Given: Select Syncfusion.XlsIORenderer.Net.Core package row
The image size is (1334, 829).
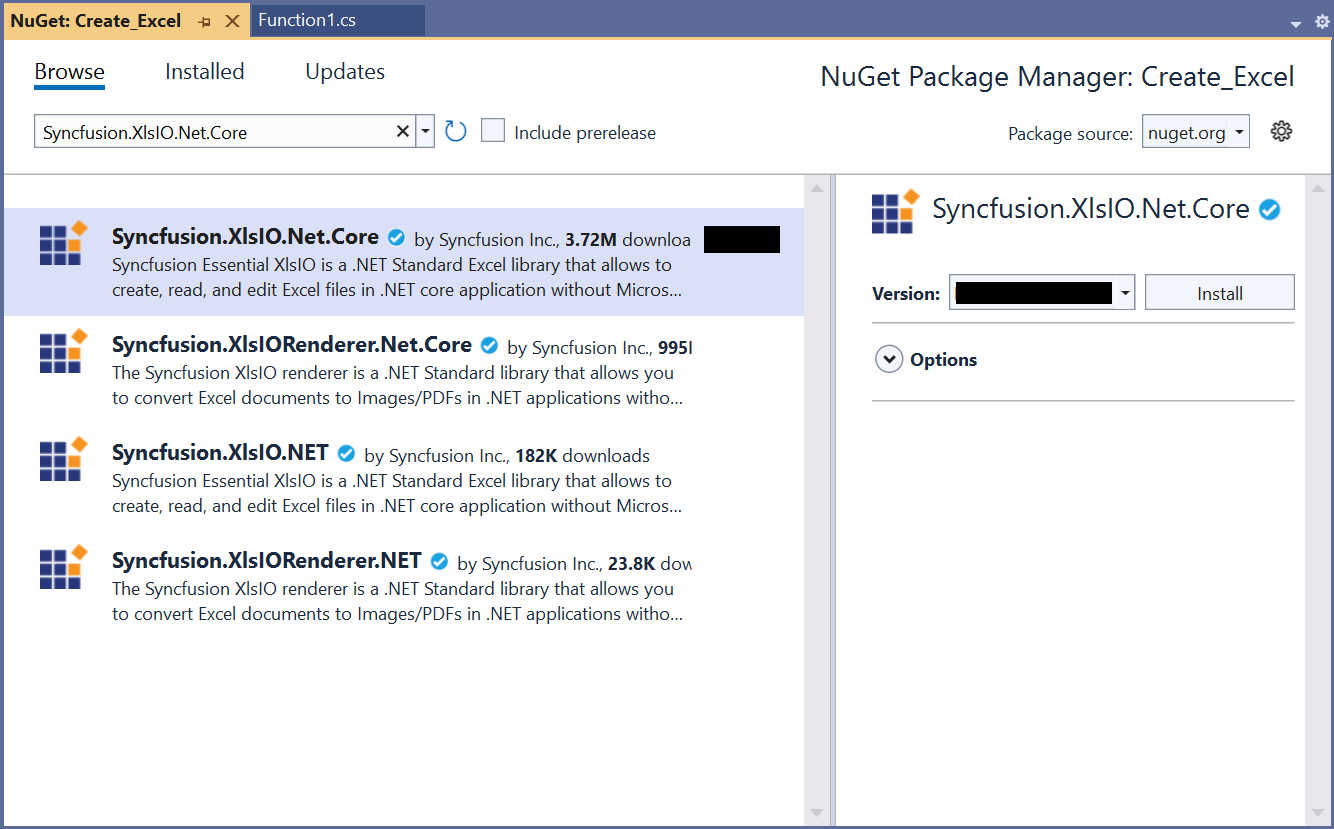Looking at the screenshot, I should tap(404, 370).
